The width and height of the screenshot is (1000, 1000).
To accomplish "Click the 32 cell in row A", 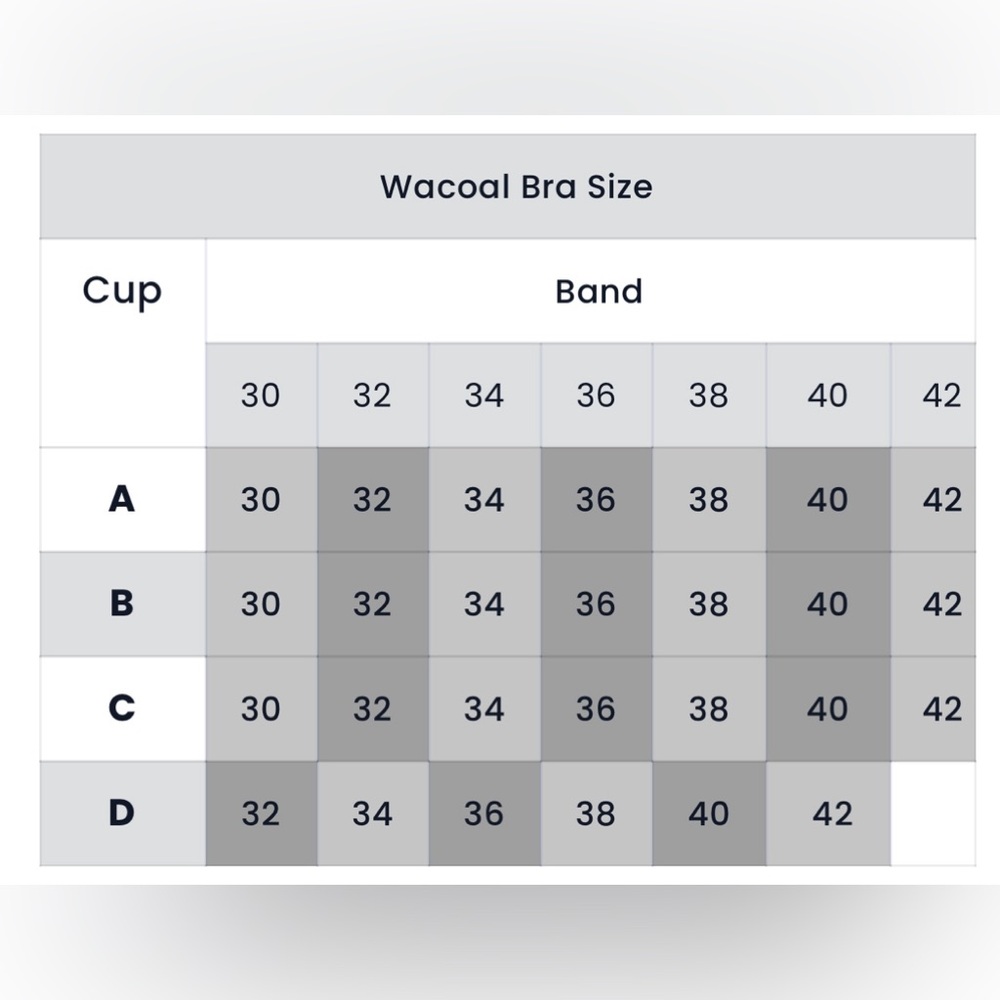I will point(373,499).
